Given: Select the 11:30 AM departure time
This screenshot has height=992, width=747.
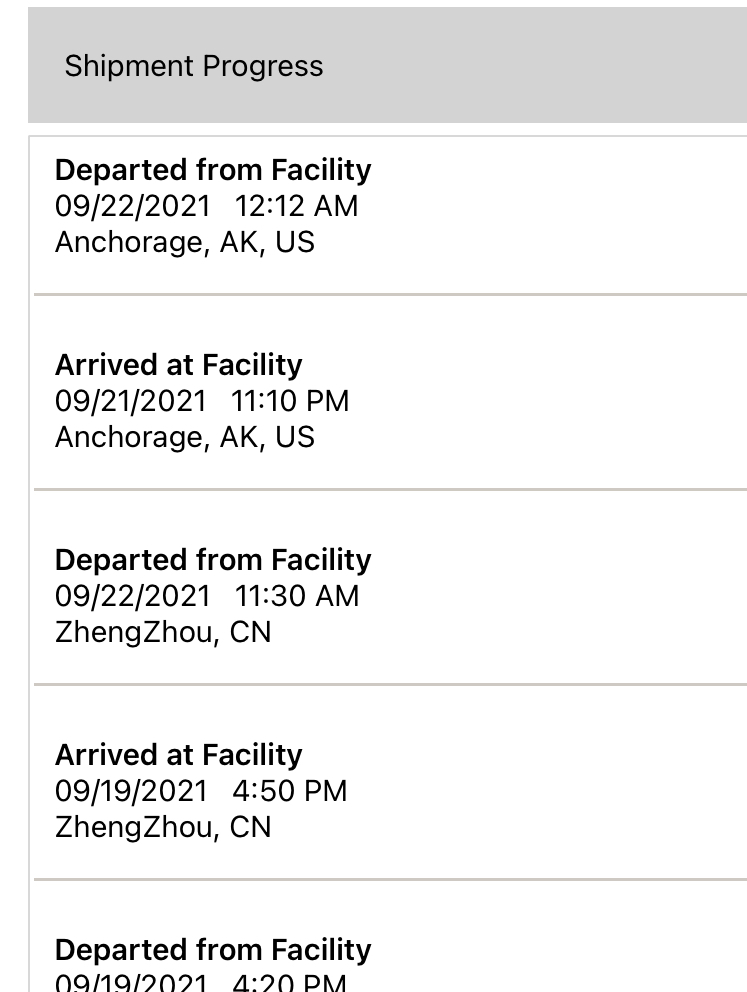Looking at the screenshot, I should pyautogui.click(x=297, y=596).
